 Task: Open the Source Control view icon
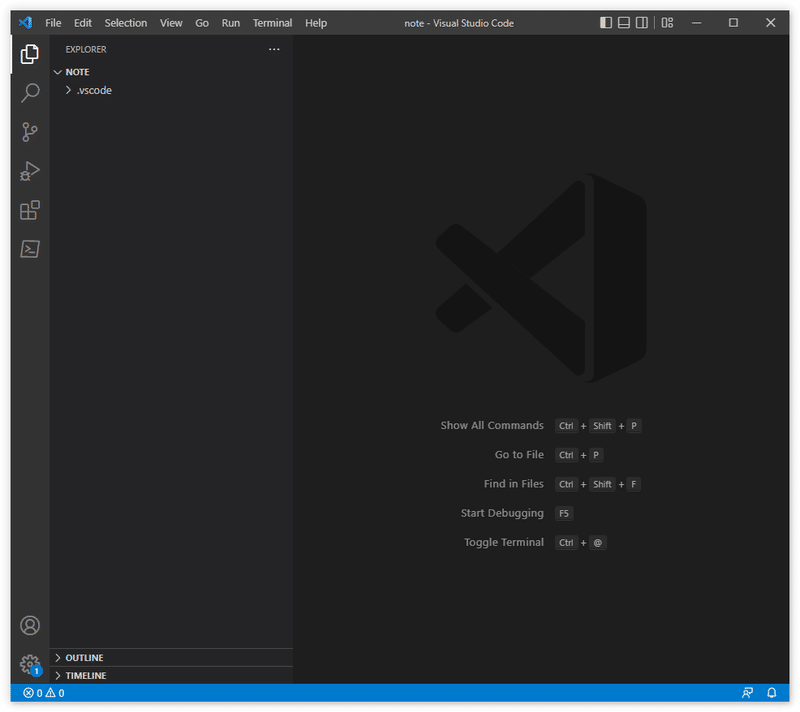click(30, 132)
